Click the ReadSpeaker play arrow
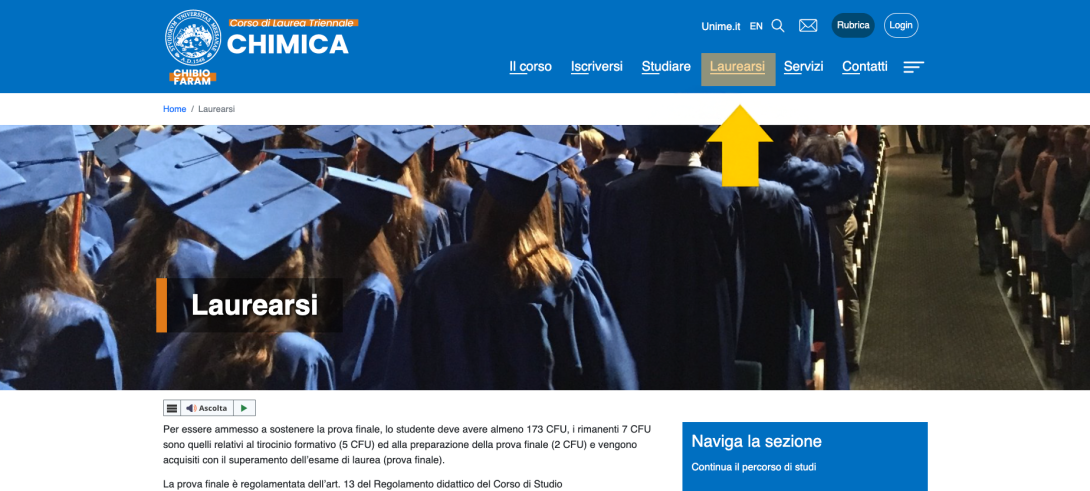The image size is (1090, 491). pyautogui.click(x=244, y=408)
